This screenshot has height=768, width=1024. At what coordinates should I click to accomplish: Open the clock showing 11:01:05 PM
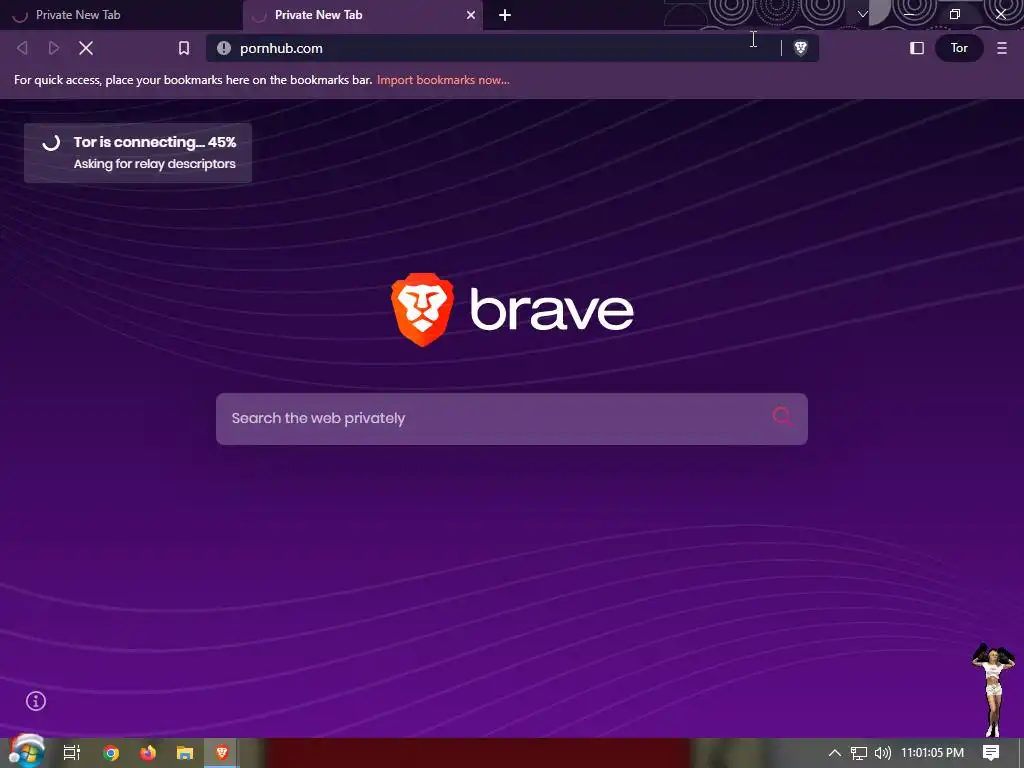932,752
